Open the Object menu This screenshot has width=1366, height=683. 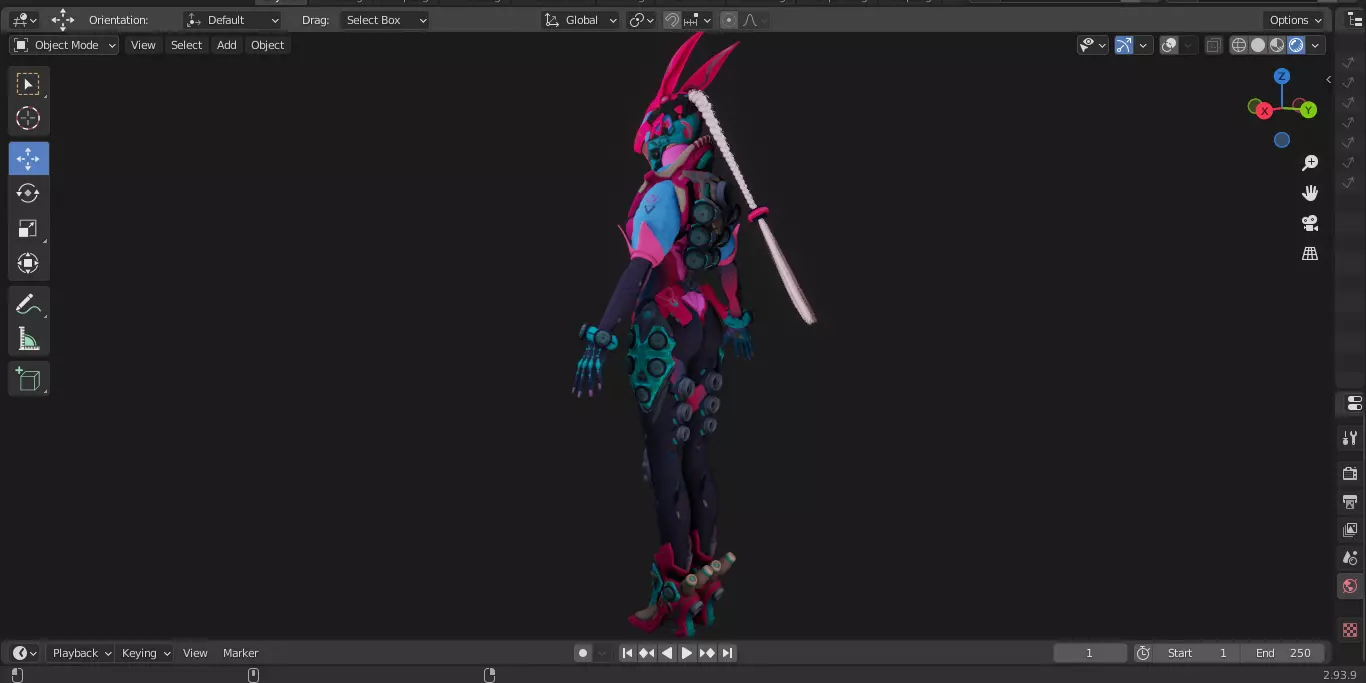(267, 45)
